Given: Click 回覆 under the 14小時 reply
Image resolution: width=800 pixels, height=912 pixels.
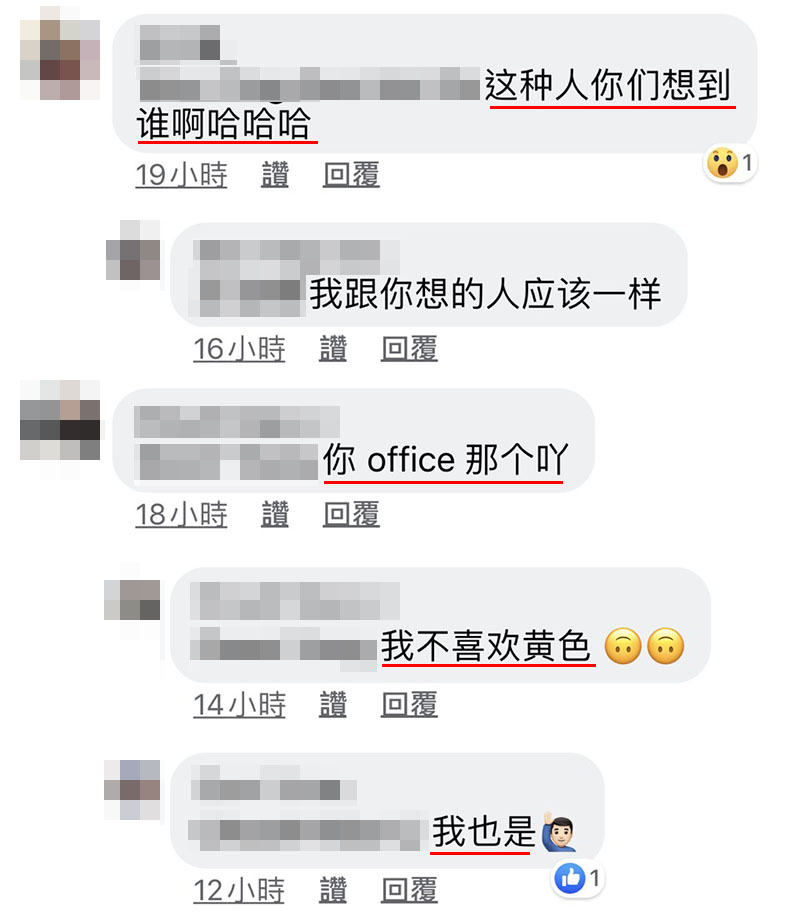Looking at the screenshot, I should (x=409, y=704).
